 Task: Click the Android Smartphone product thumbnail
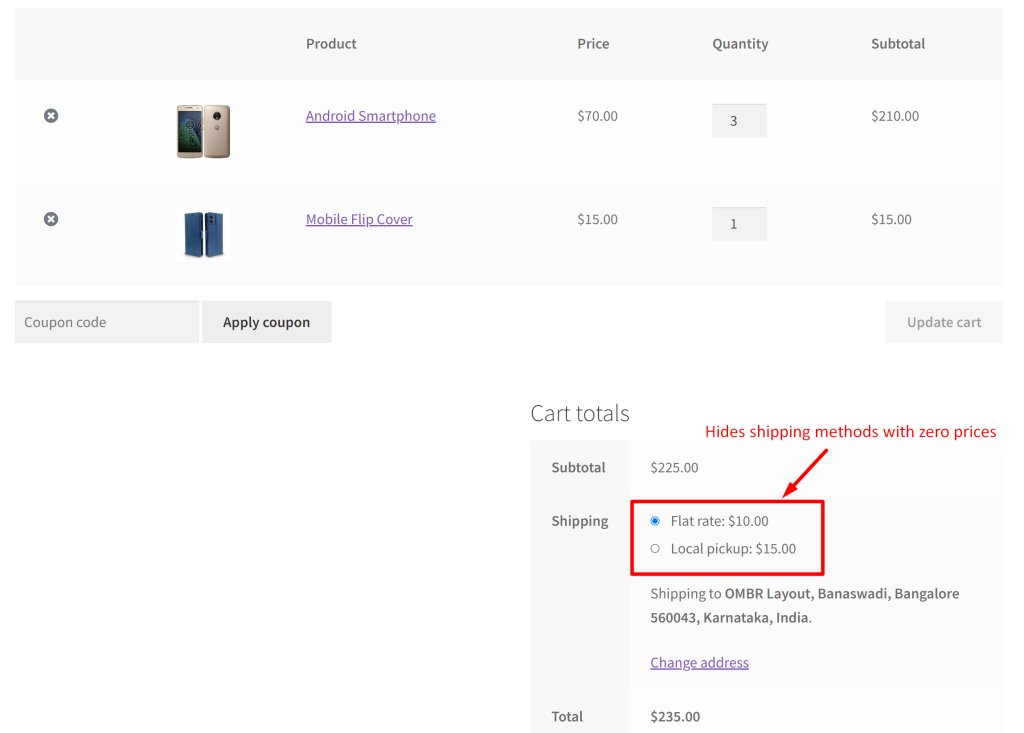tap(203, 131)
